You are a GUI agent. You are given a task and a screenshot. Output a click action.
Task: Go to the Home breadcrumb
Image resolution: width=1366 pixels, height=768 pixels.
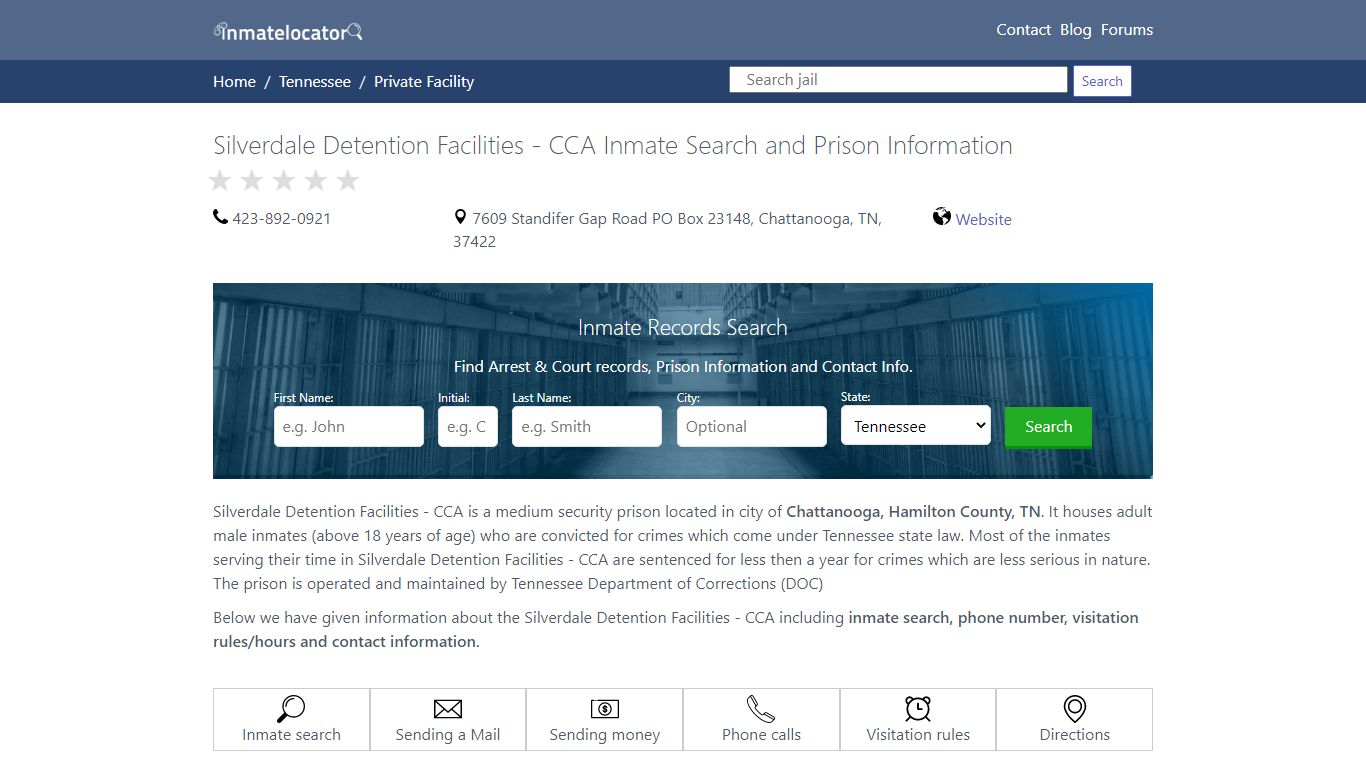click(234, 82)
